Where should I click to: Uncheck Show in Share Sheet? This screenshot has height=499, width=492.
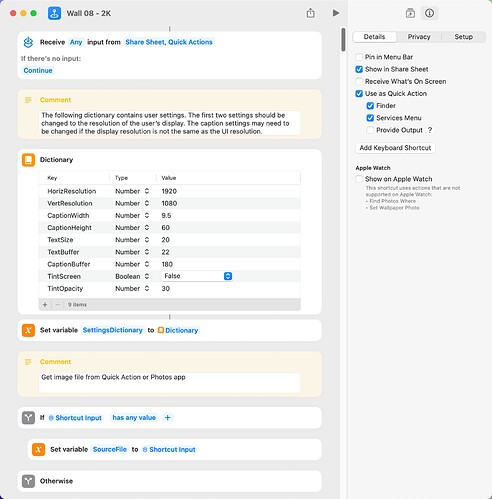coord(359,69)
